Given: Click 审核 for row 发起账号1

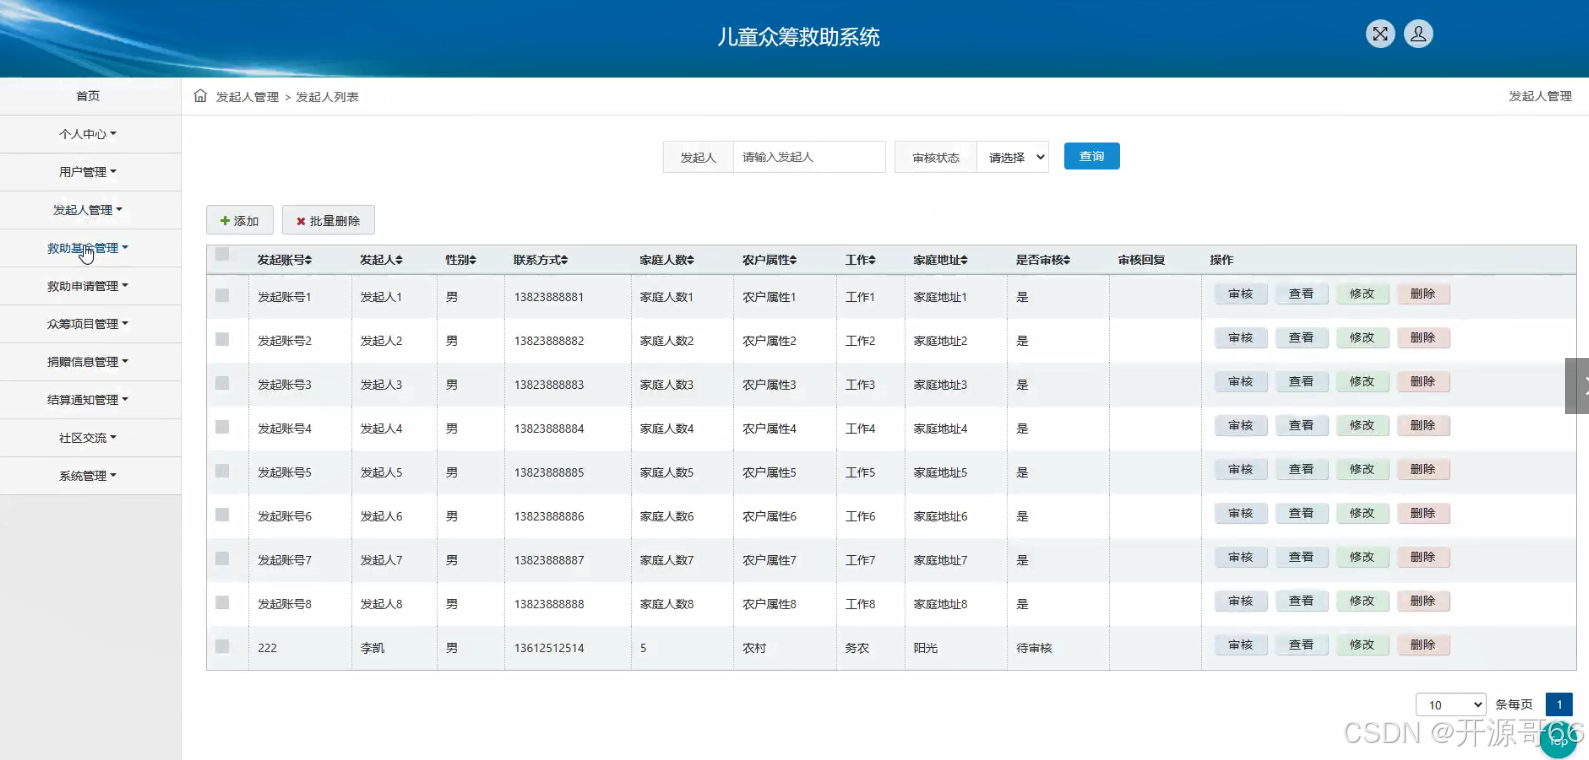Looking at the screenshot, I should (x=1241, y=294).
